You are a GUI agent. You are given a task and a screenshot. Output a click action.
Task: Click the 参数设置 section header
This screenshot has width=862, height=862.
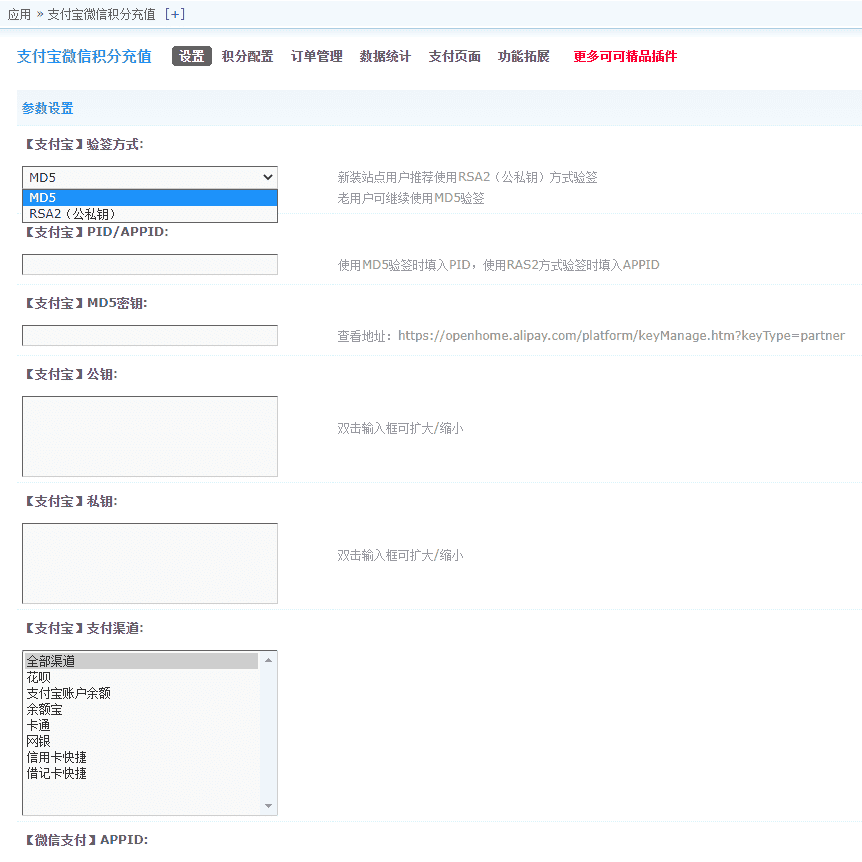(x=48, y=108)
